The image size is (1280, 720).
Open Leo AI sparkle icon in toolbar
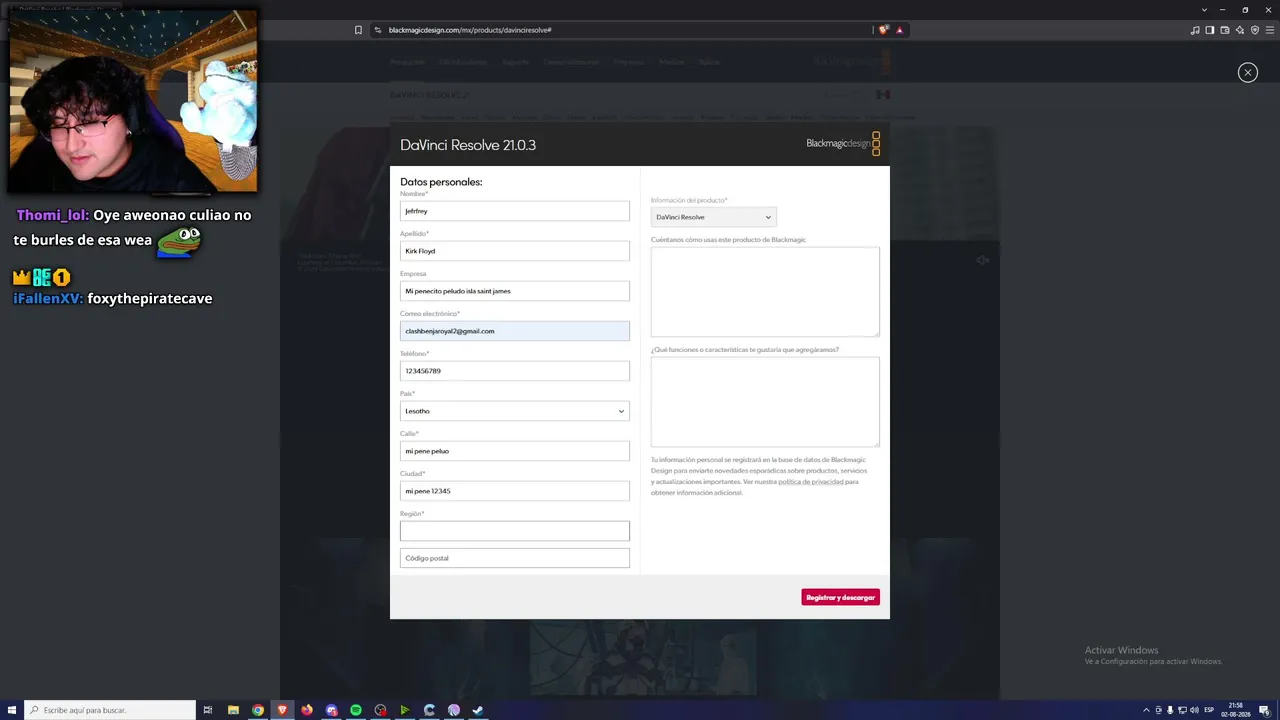[x=1240, y=30]
